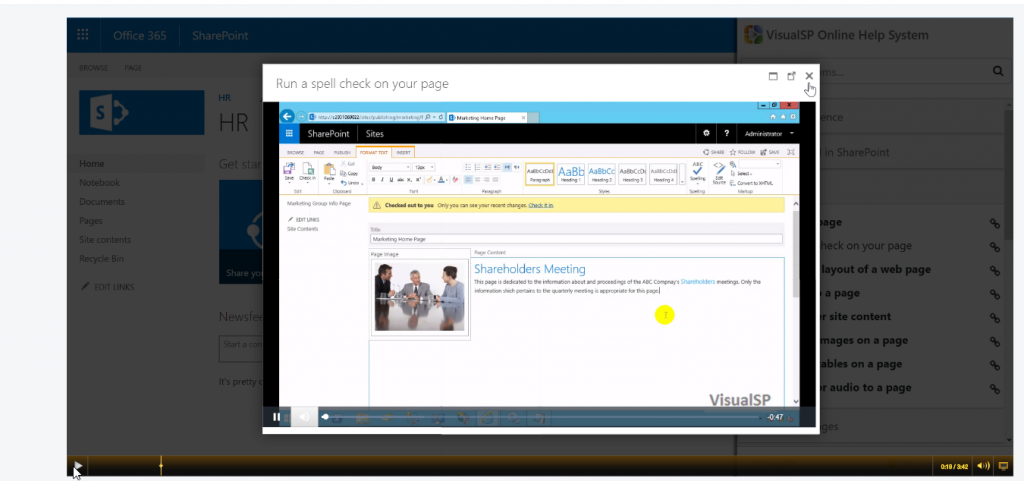Pause the embedded spell check video
The image size is (1024, 481).
276,417
